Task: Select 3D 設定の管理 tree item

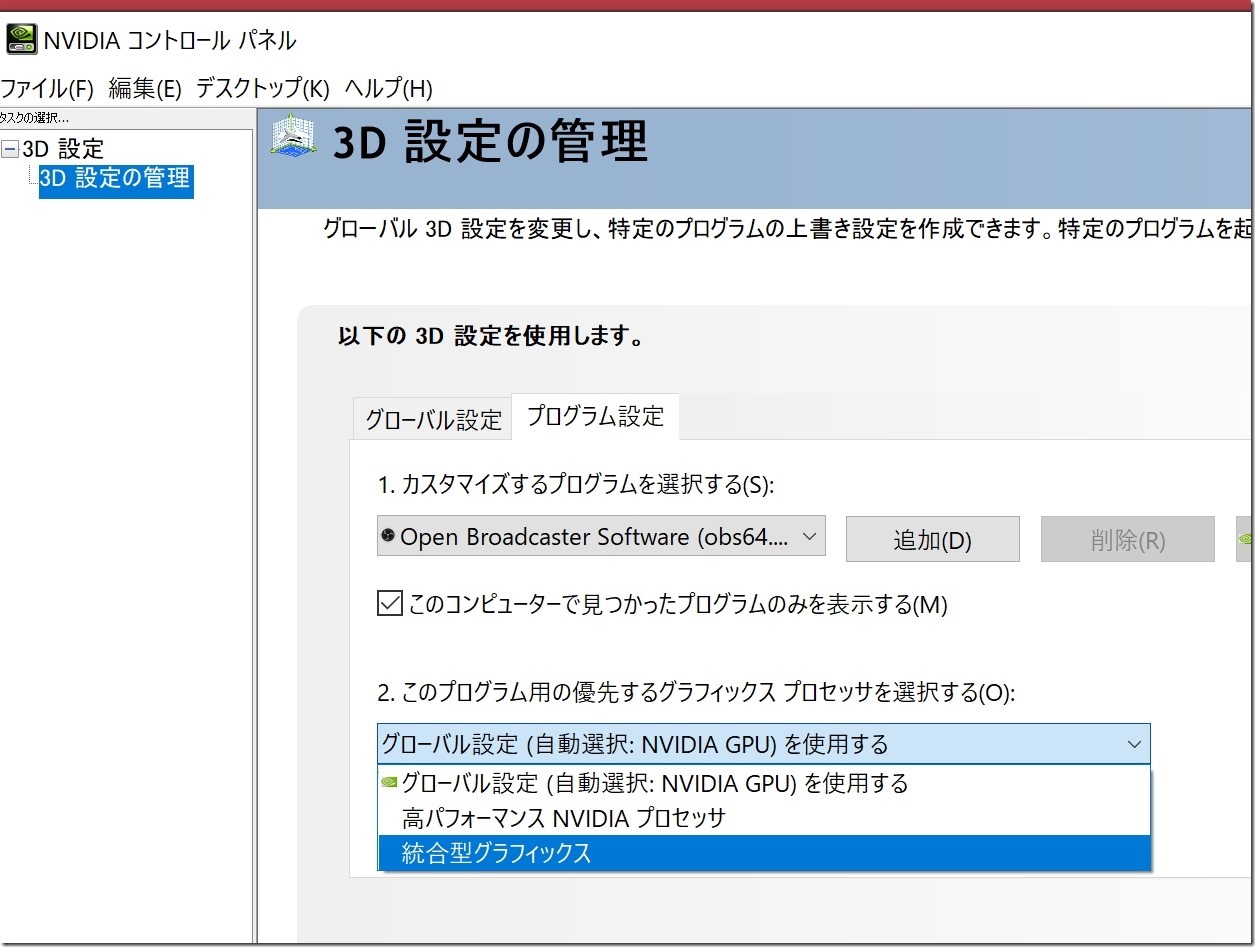Action: coord(115,179)
